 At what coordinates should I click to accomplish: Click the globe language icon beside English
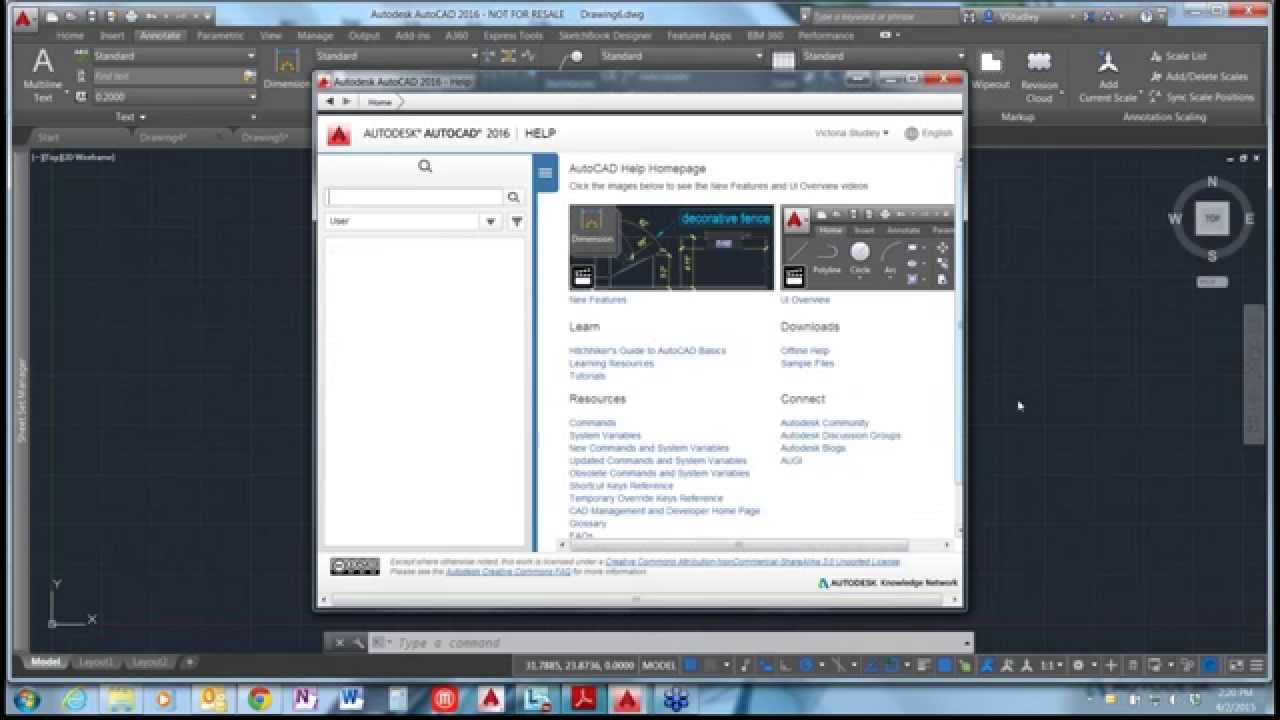point(911,133)
